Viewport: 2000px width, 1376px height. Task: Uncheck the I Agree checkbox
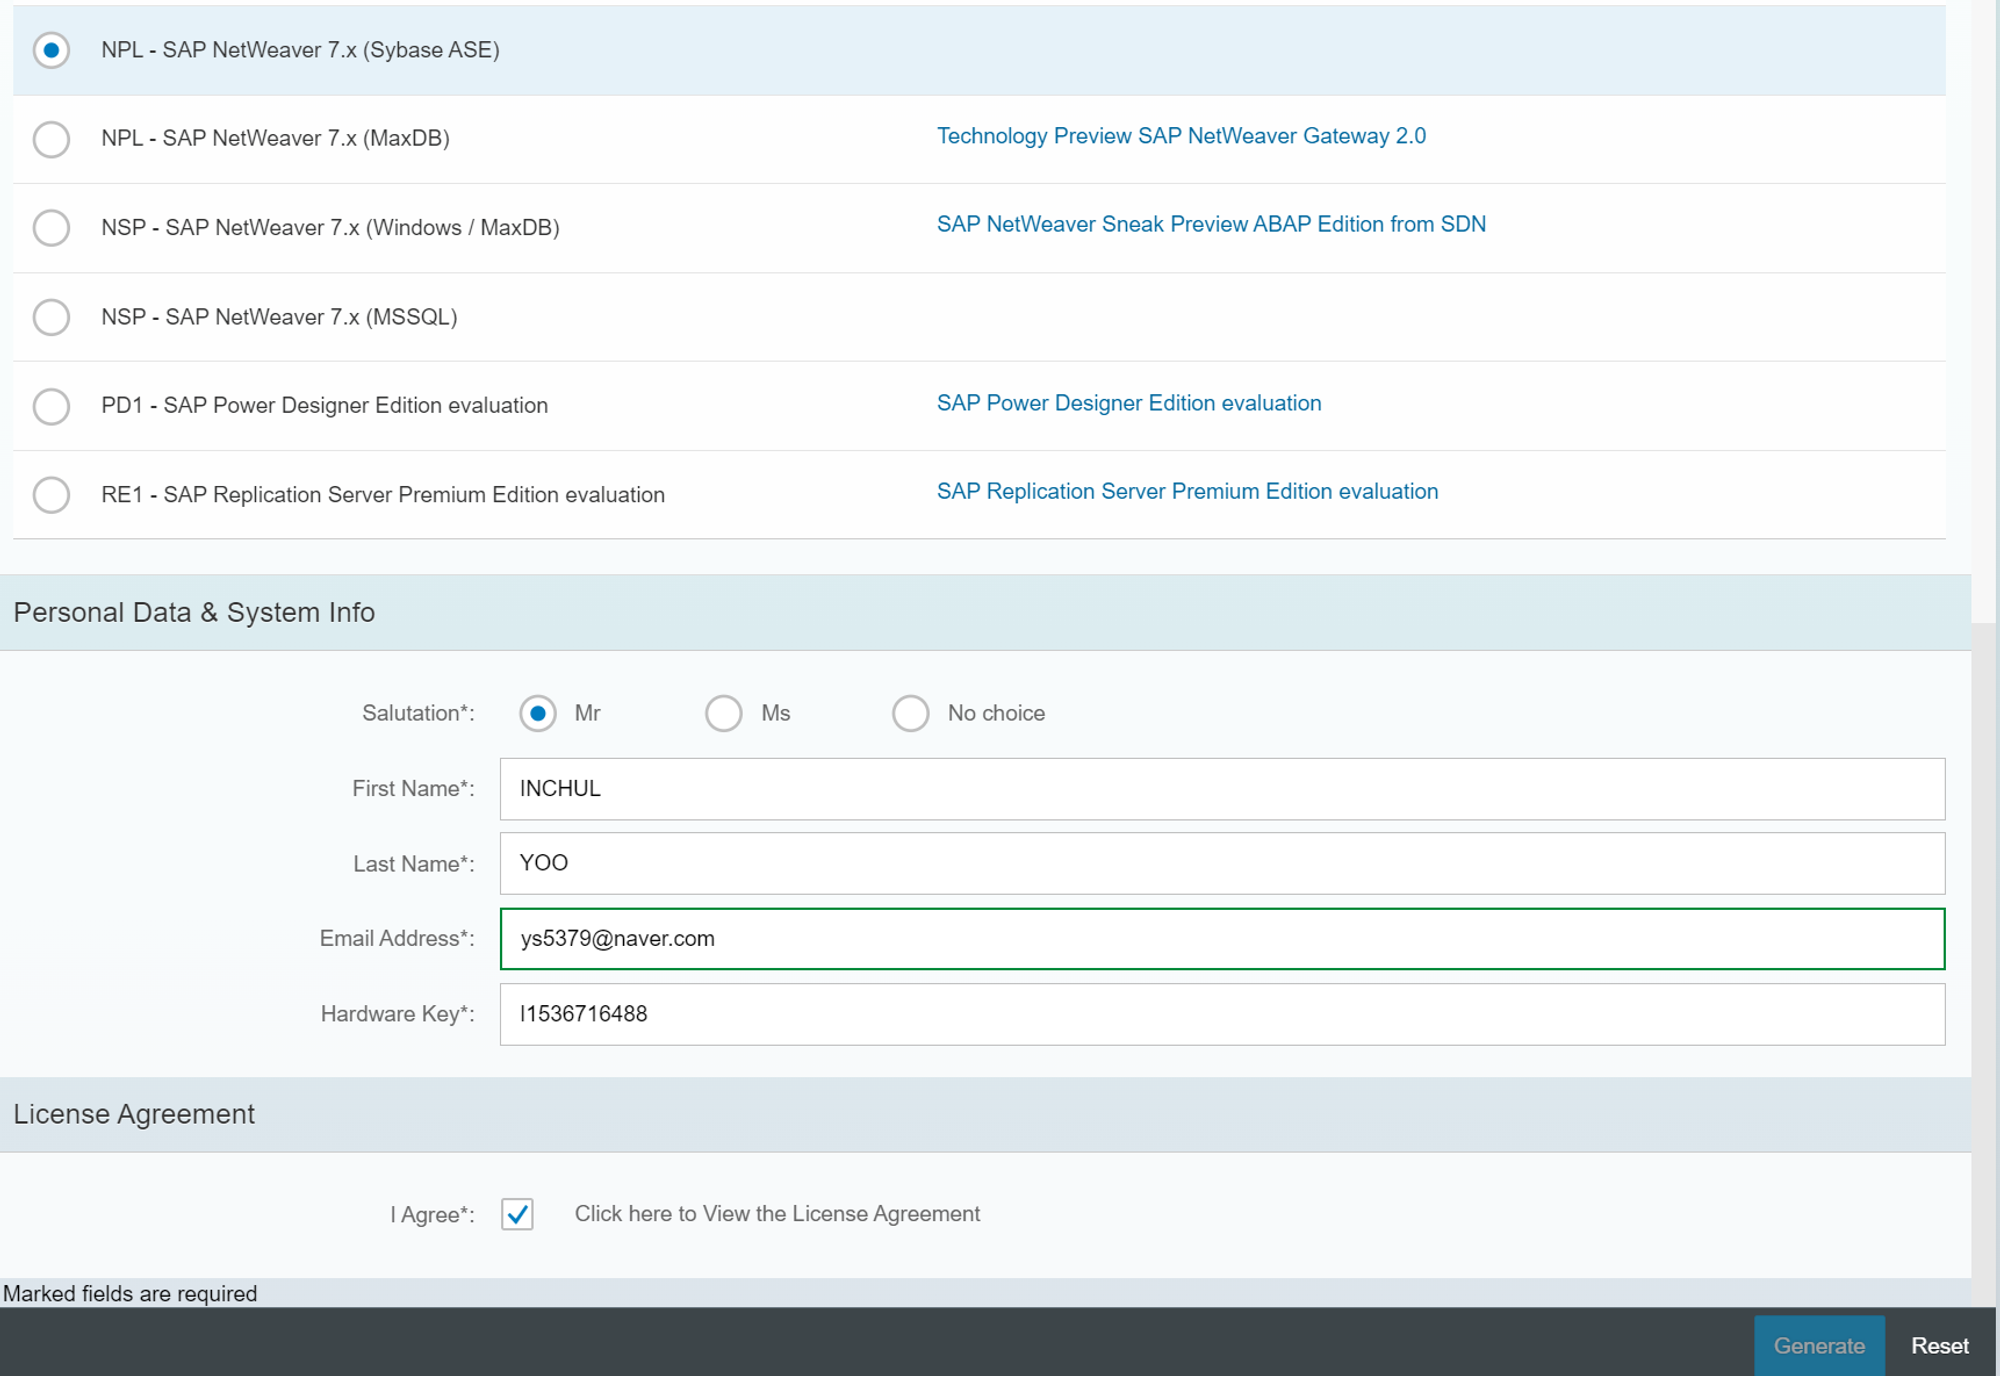tap(517, 1214)
